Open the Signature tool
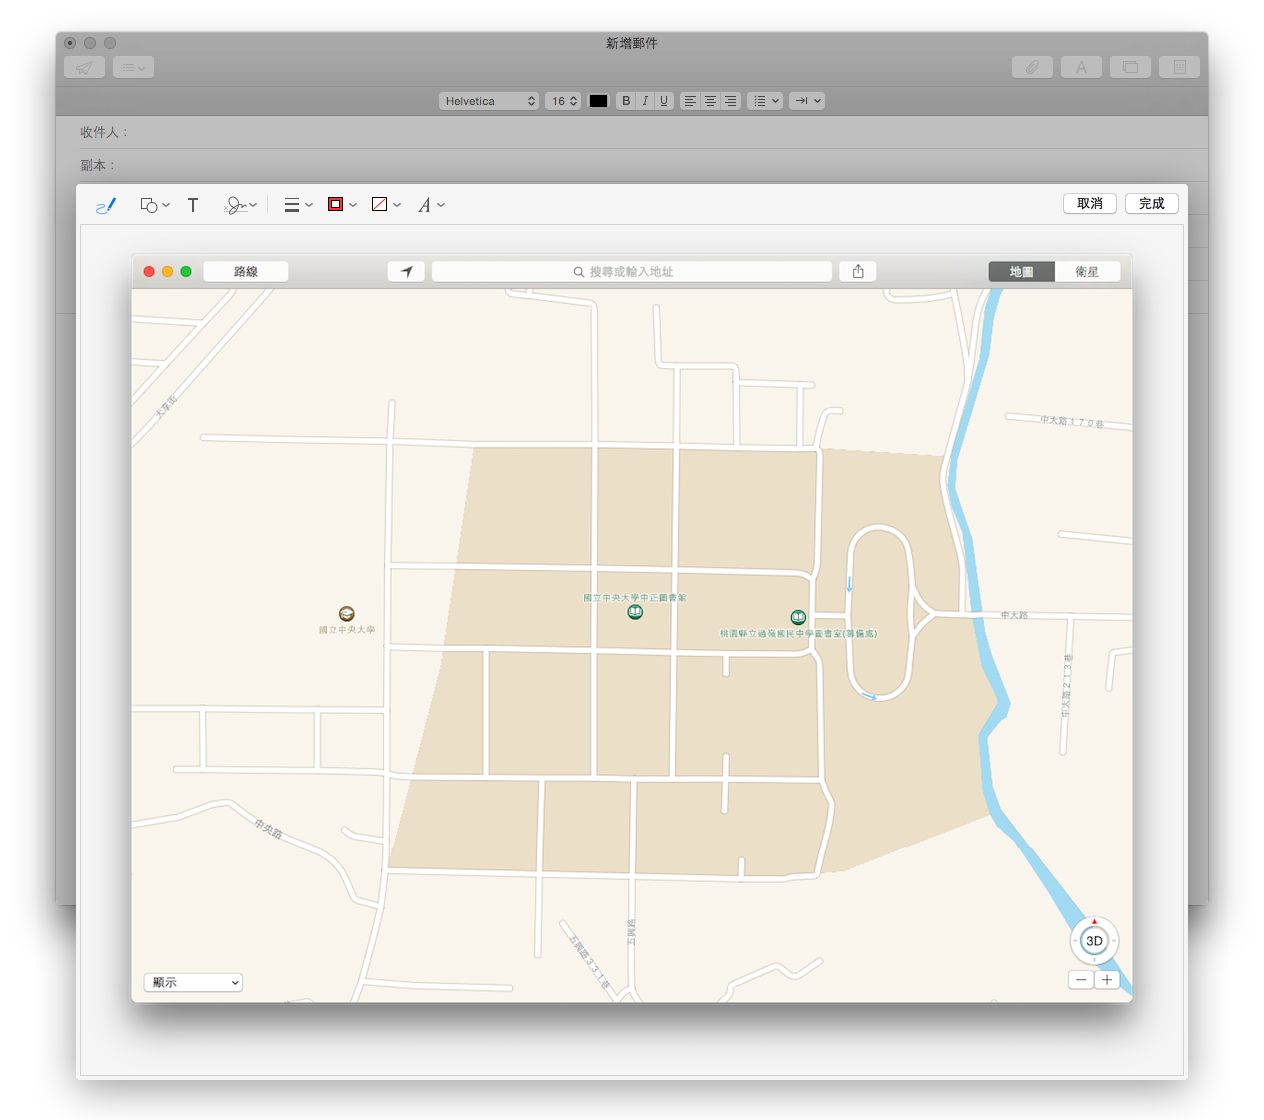Screen dimensions: 1264x1120 (239, 205)
